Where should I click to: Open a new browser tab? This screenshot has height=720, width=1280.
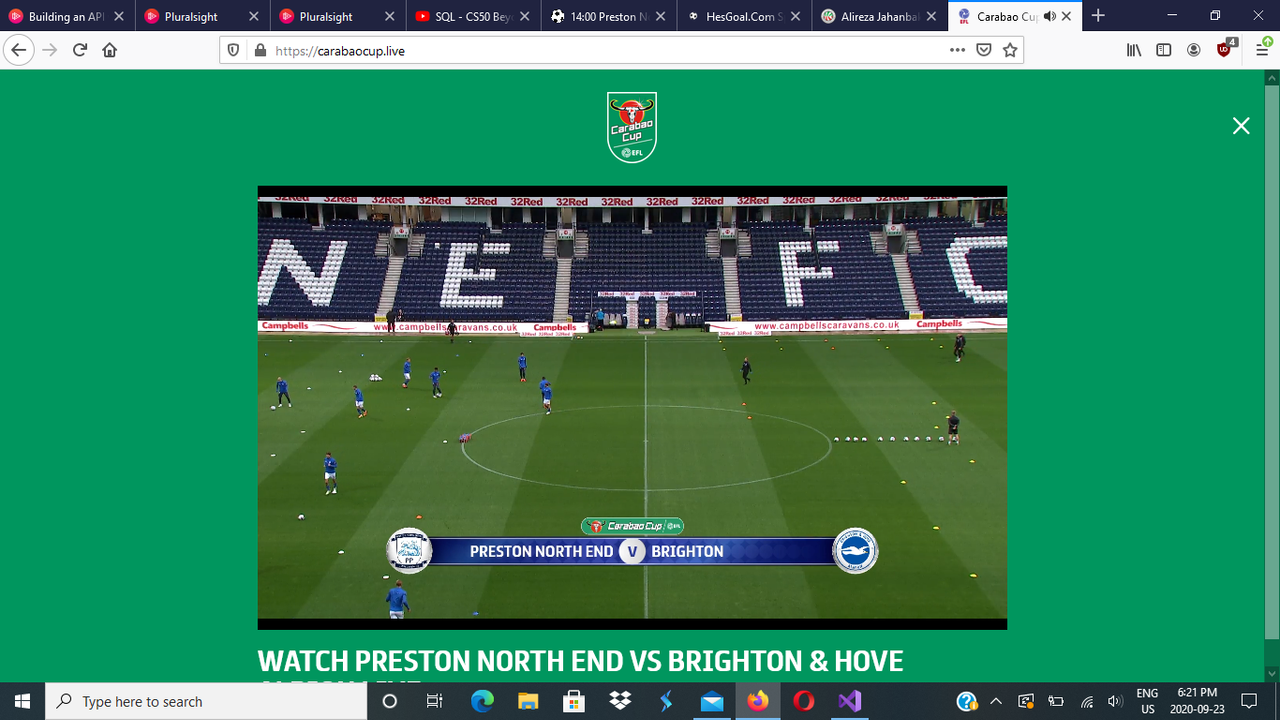(x=1098, y=16)
